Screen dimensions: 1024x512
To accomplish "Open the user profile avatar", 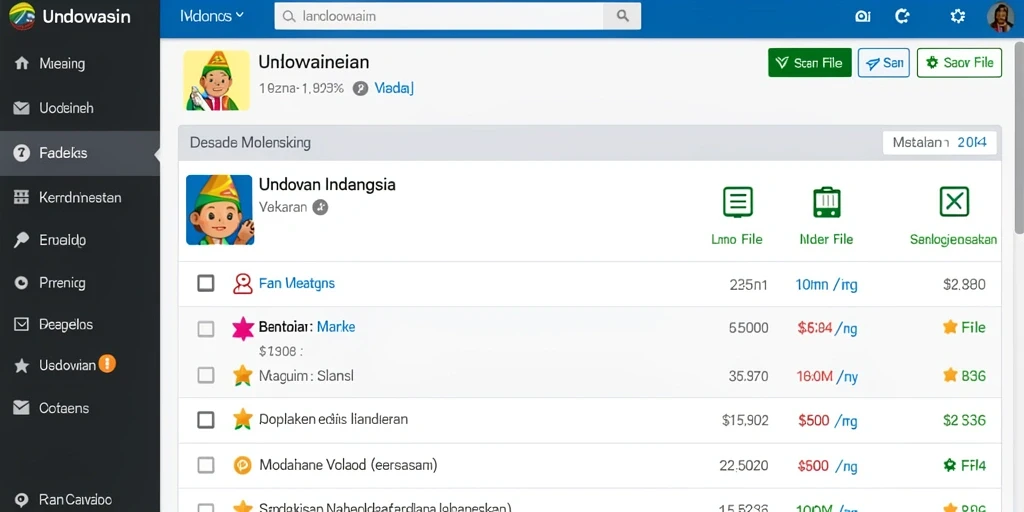I will click(x=1000, y=16).
